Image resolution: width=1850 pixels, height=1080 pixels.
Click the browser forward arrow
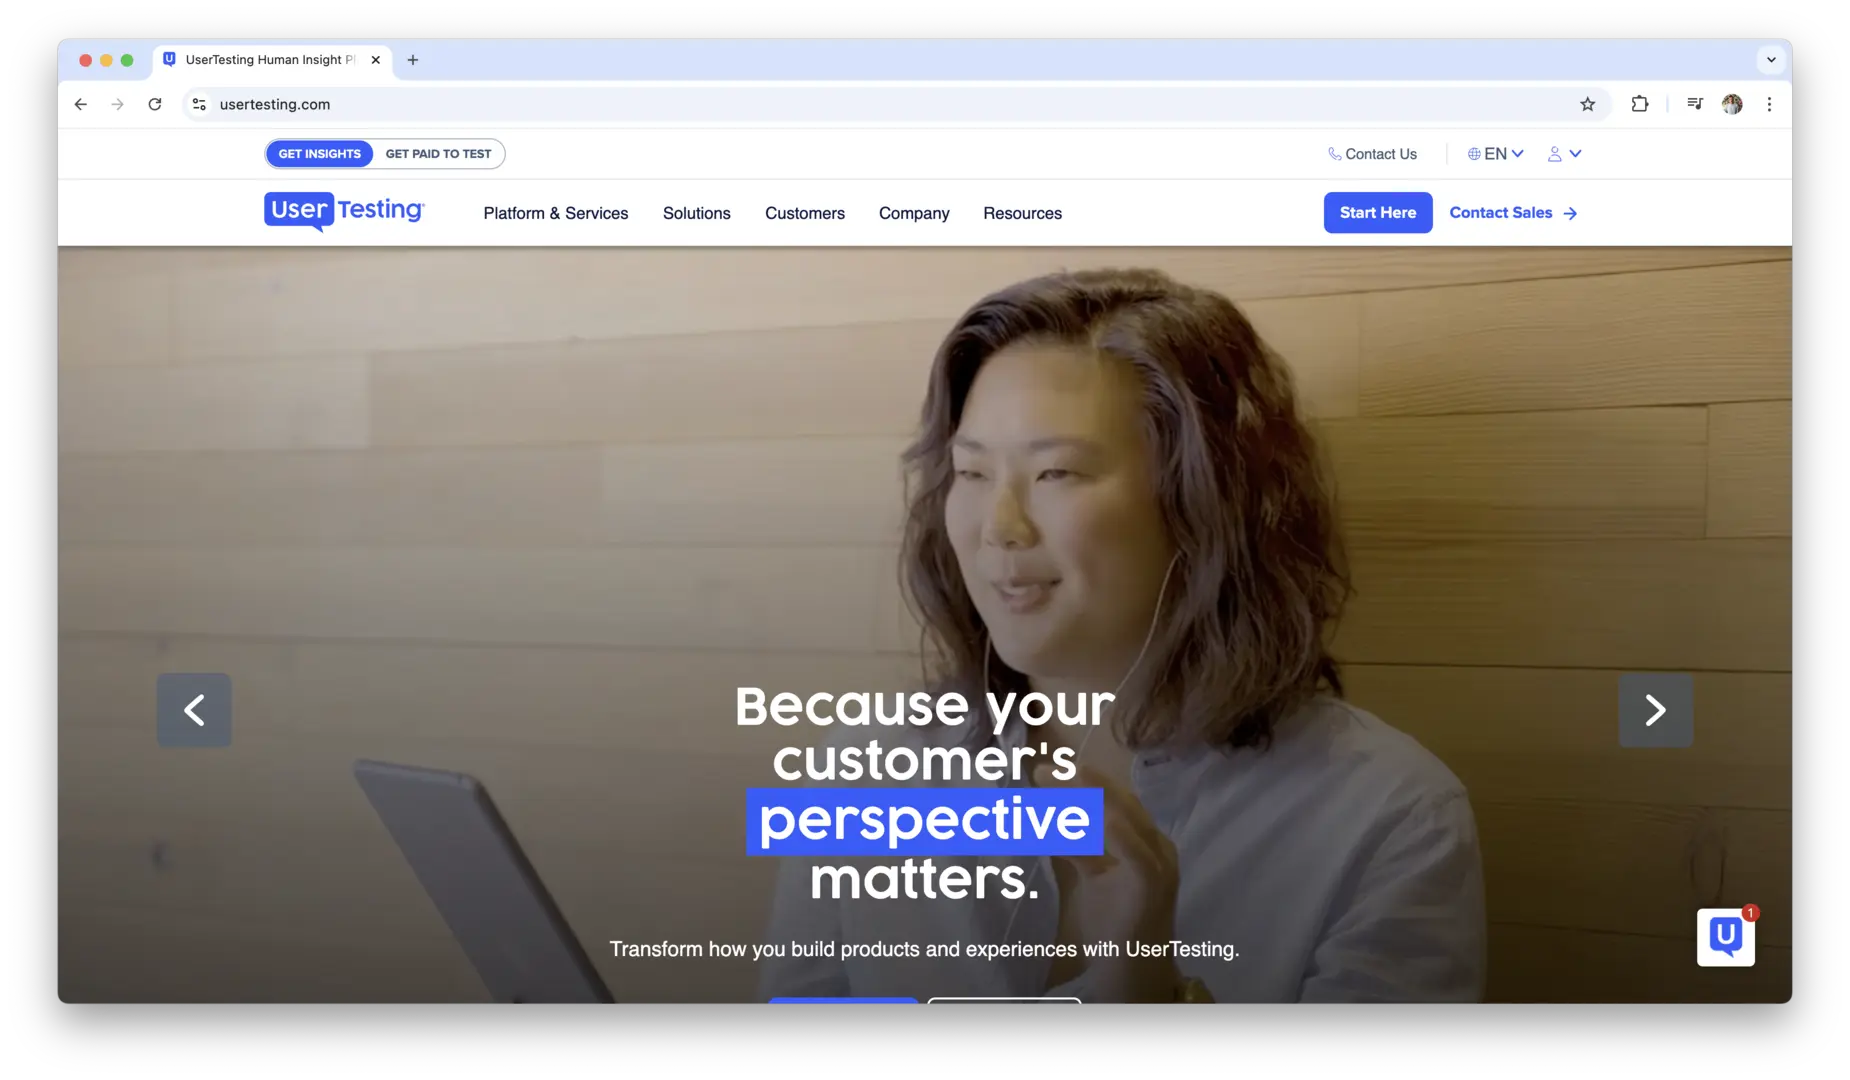[118, 104]
